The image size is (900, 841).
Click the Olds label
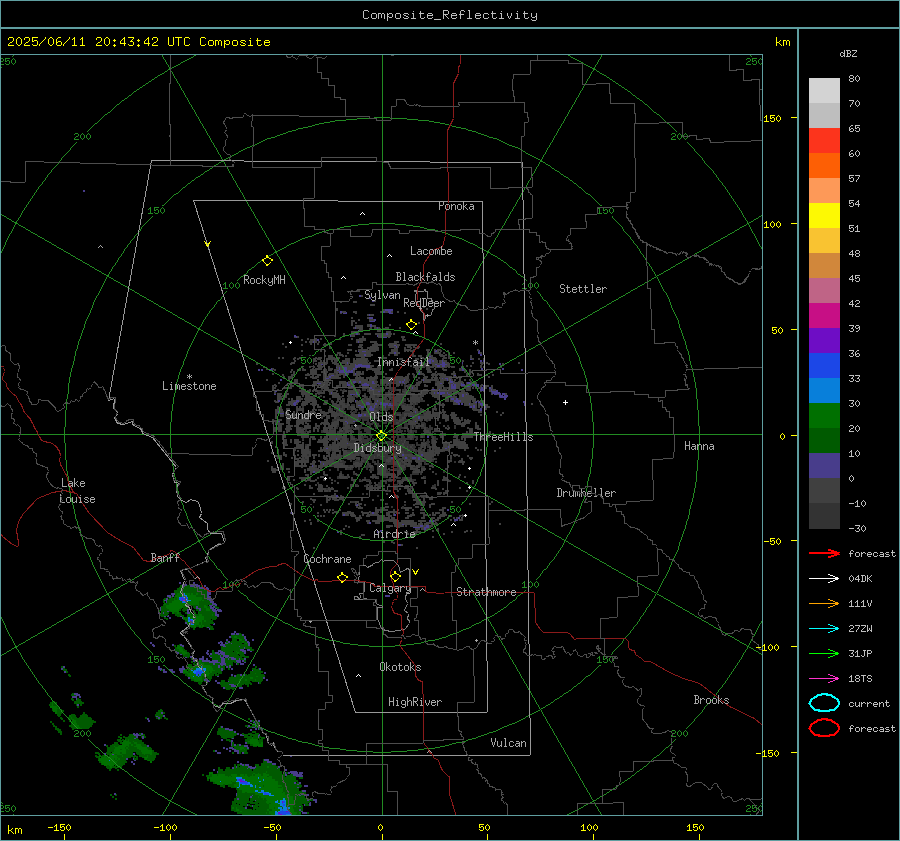pyautogui.click(x=381, y=417)
